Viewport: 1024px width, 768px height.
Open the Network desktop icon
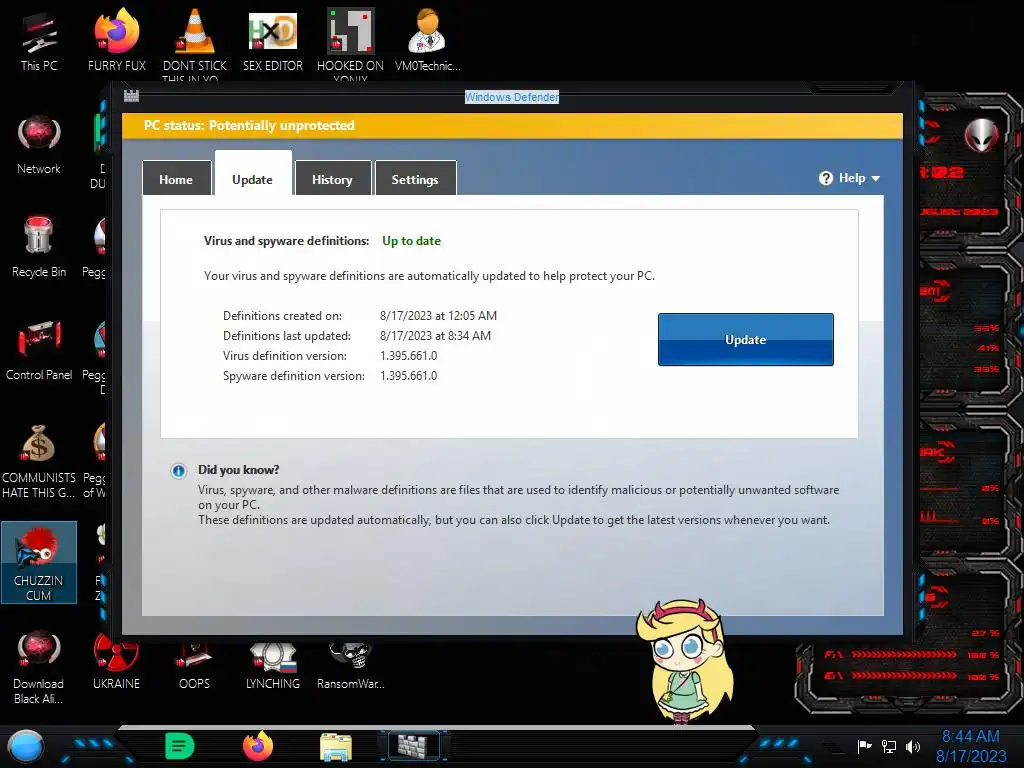click(x=39, y=145)
